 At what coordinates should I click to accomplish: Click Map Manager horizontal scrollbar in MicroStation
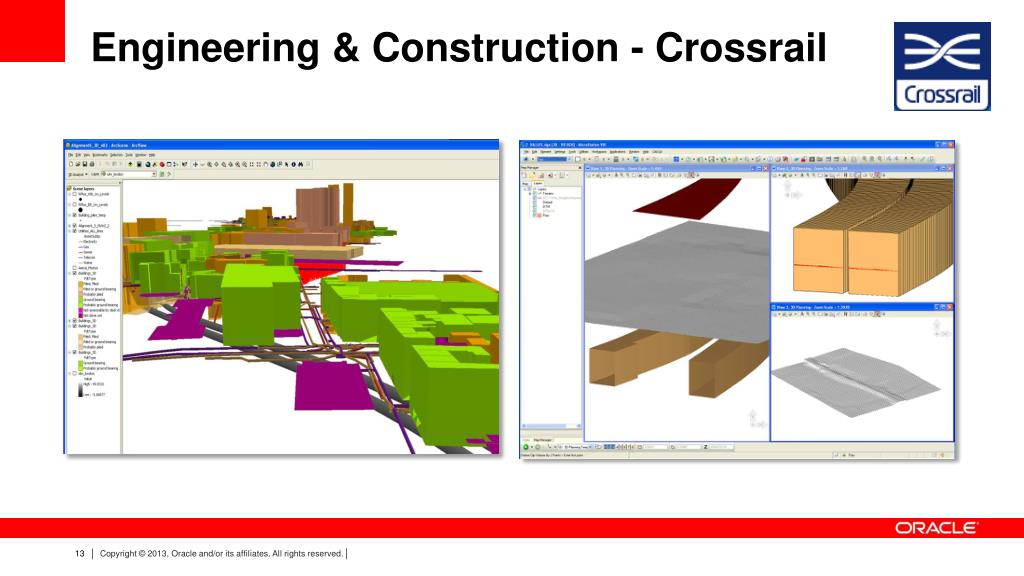click(x=551, y=426)
